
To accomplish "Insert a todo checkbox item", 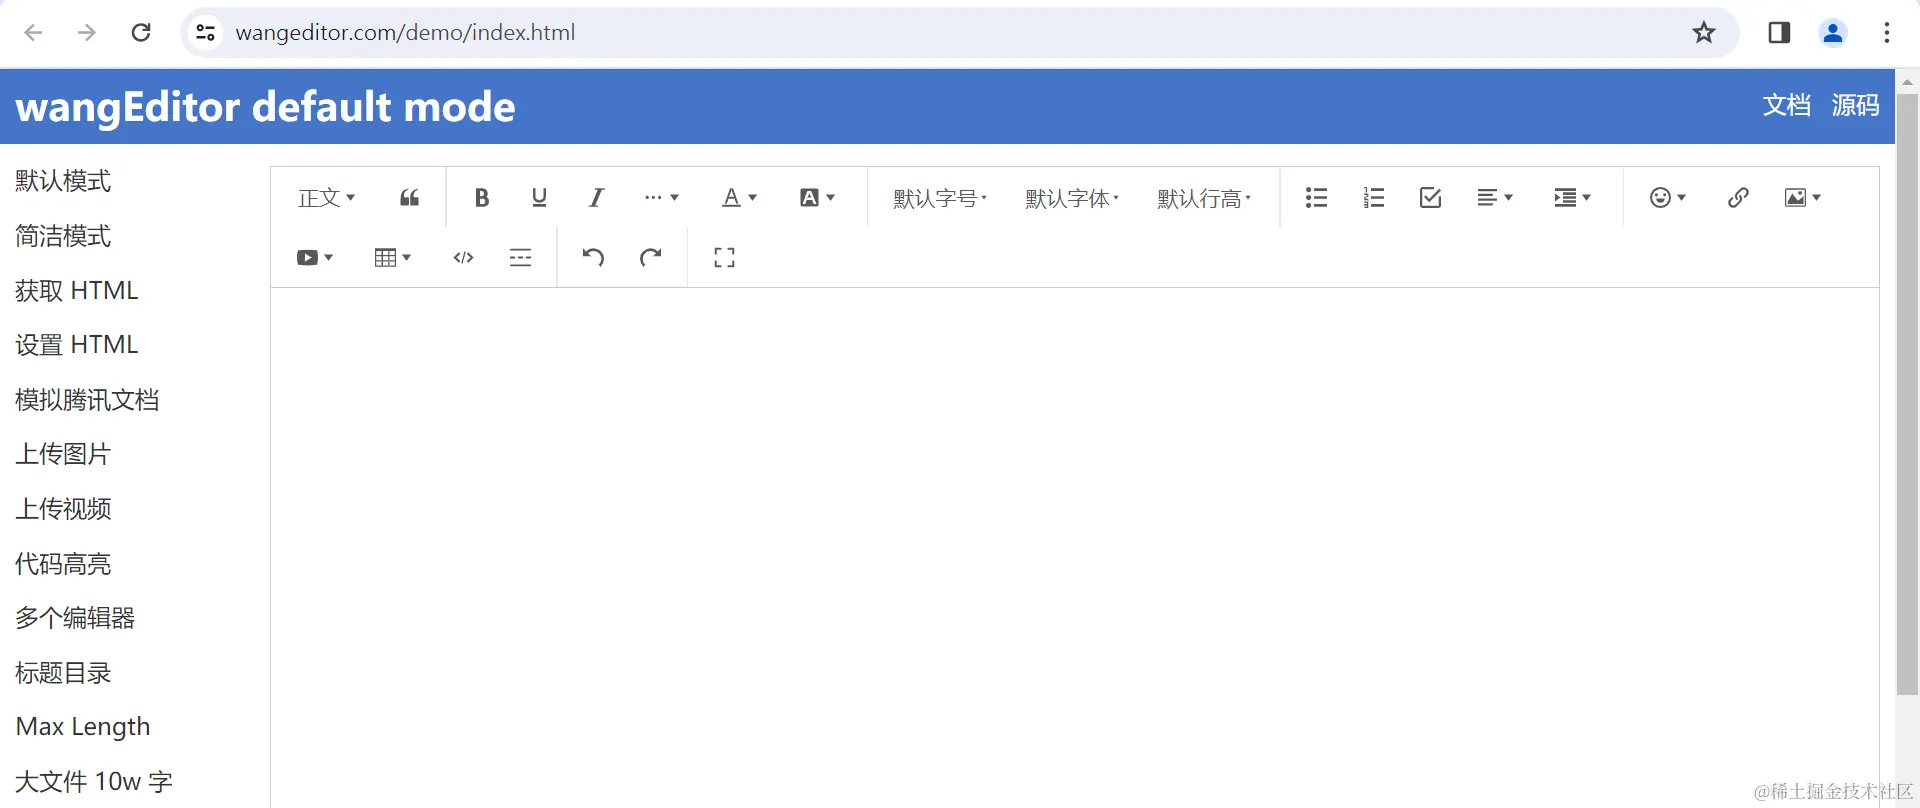I will pyautogui.click(x=1431, y=198).
